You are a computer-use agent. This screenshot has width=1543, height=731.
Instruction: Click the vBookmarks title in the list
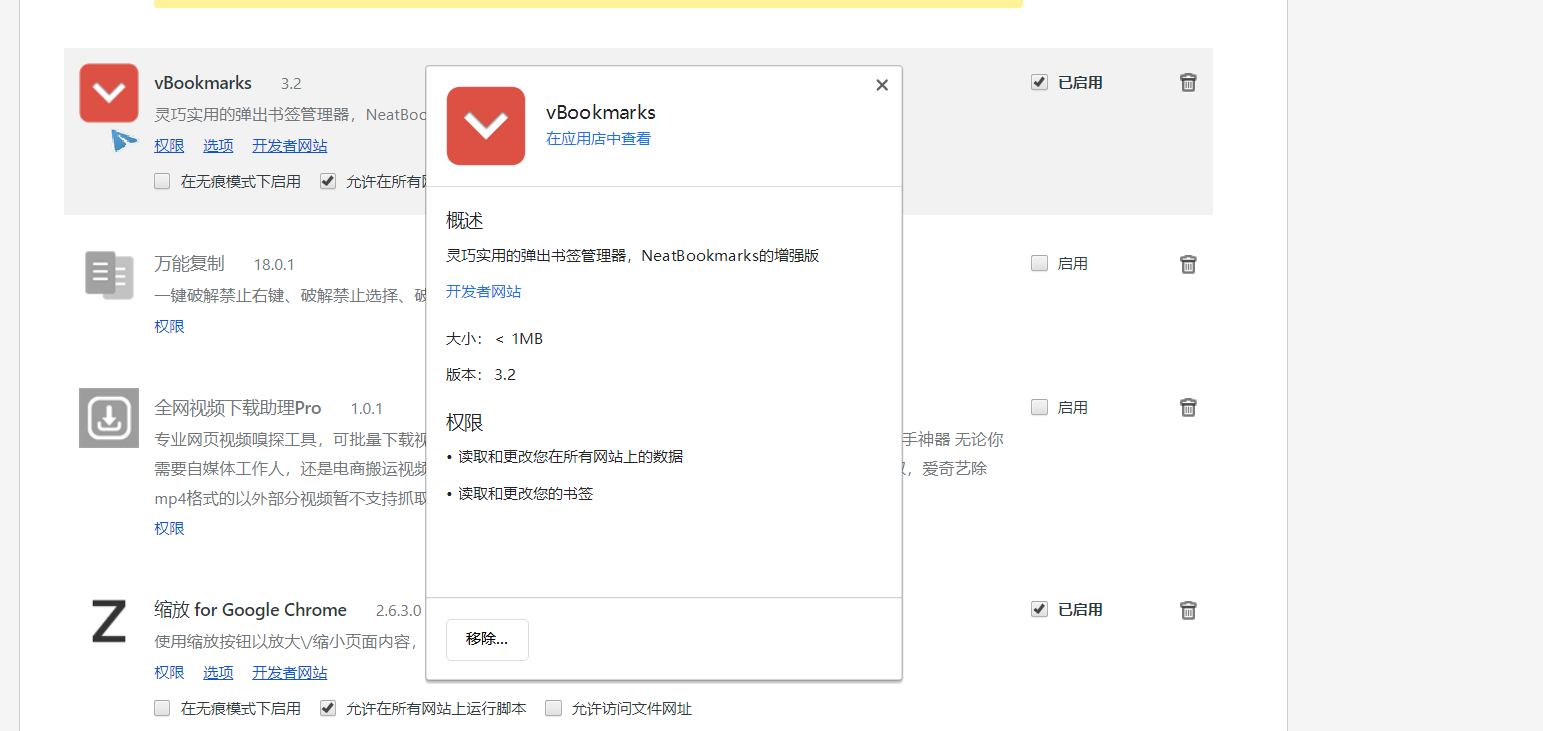203,83
